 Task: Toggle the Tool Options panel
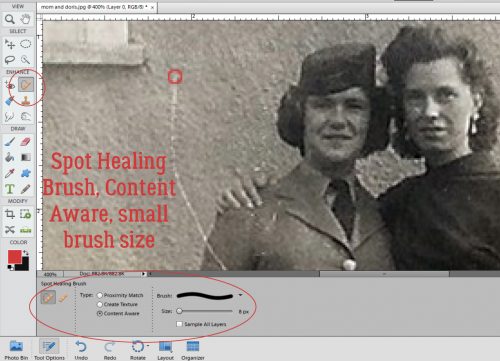pos(49,350)
